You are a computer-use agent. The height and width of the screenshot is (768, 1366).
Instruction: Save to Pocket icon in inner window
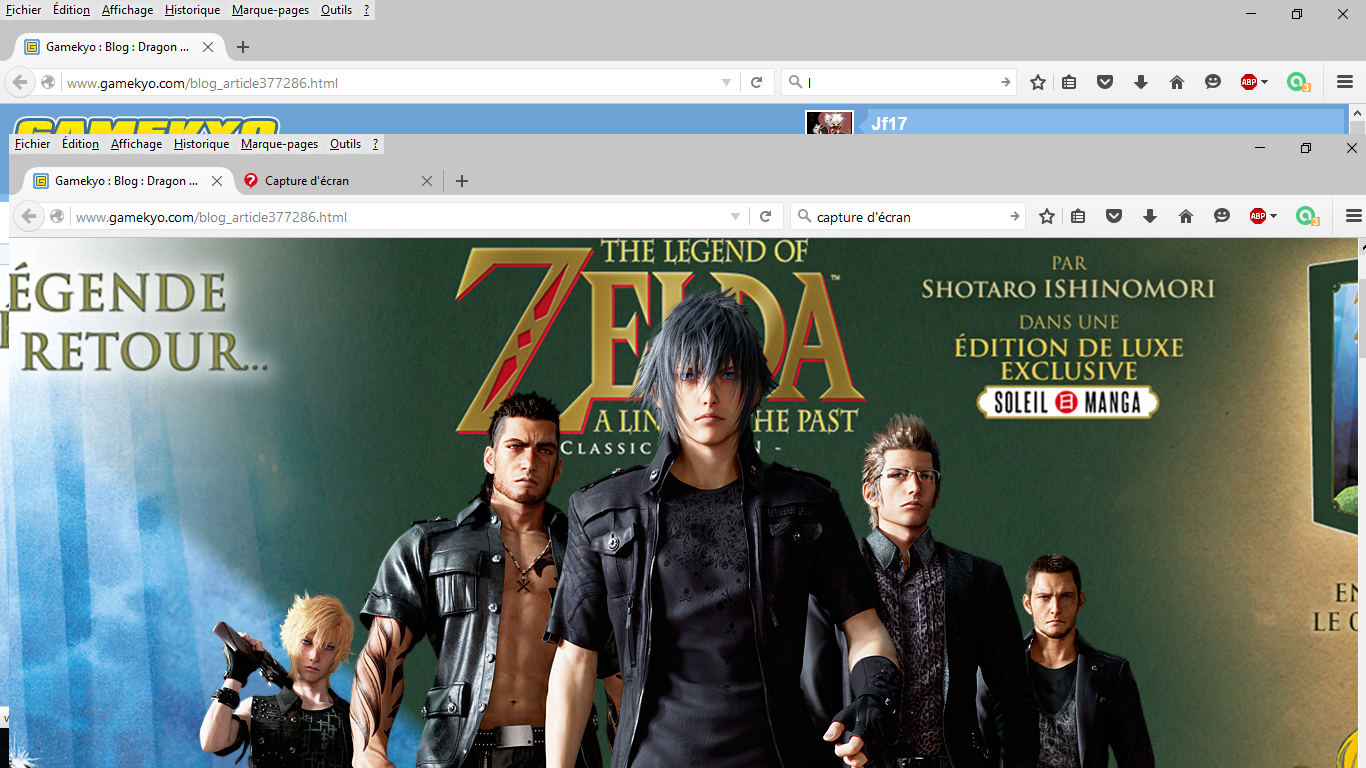pyautogui.click(x=1114, y=216)
